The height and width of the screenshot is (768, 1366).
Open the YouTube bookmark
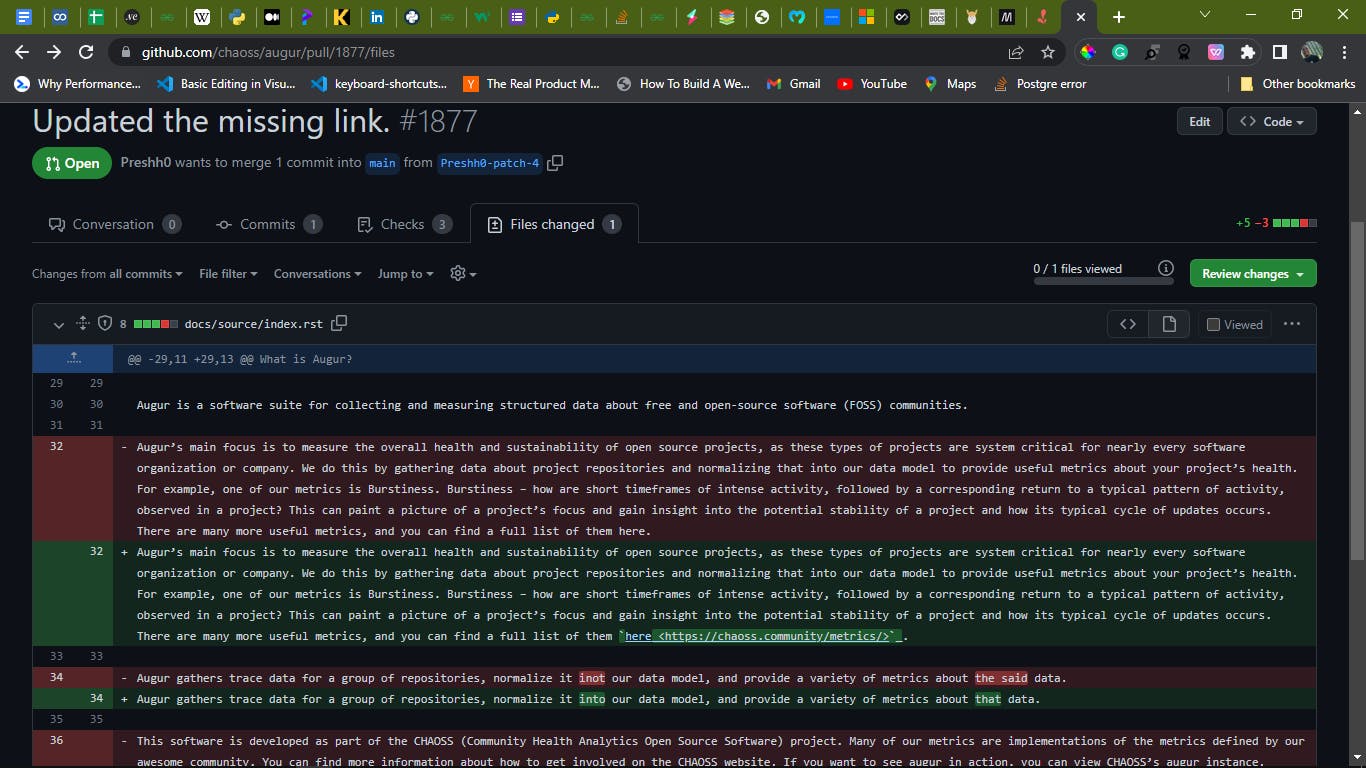872,84
